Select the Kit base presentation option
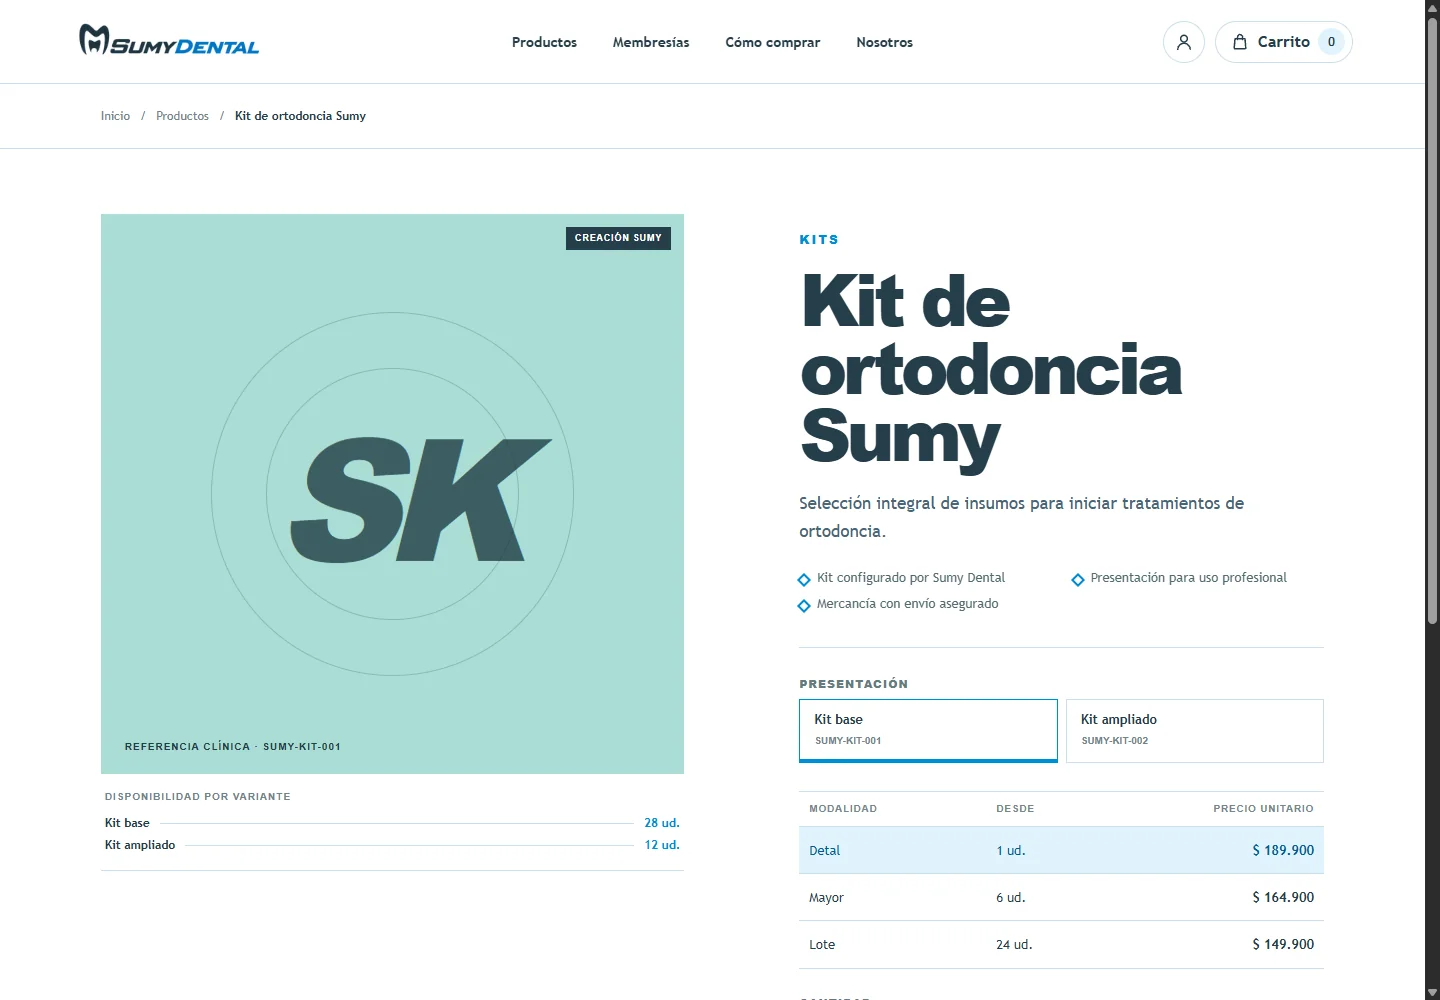Image resolution: width=1440 pixels, height=1000 pixels. (x=928, y=731)
